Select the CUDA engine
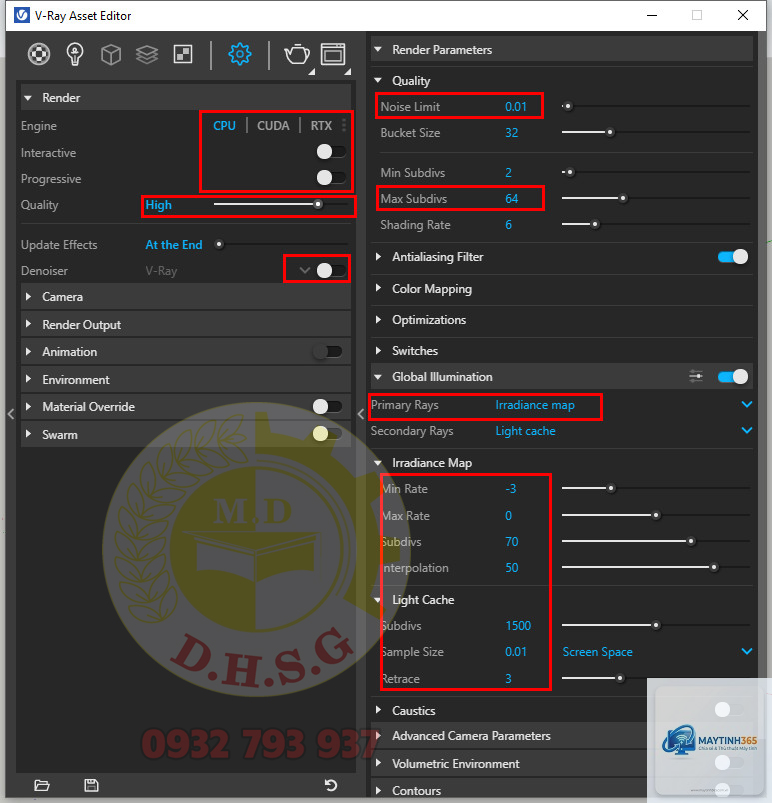 point(273,125)
